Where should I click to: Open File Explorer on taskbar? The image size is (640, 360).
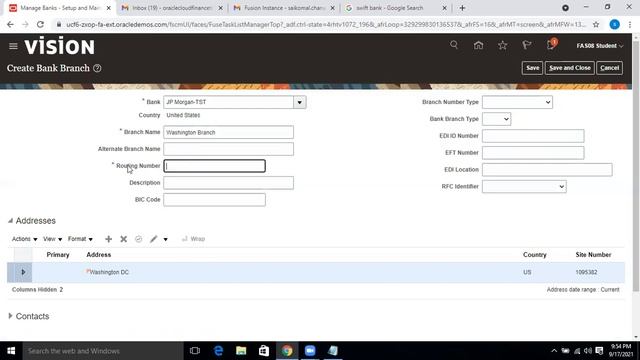[x=241, y=351]
